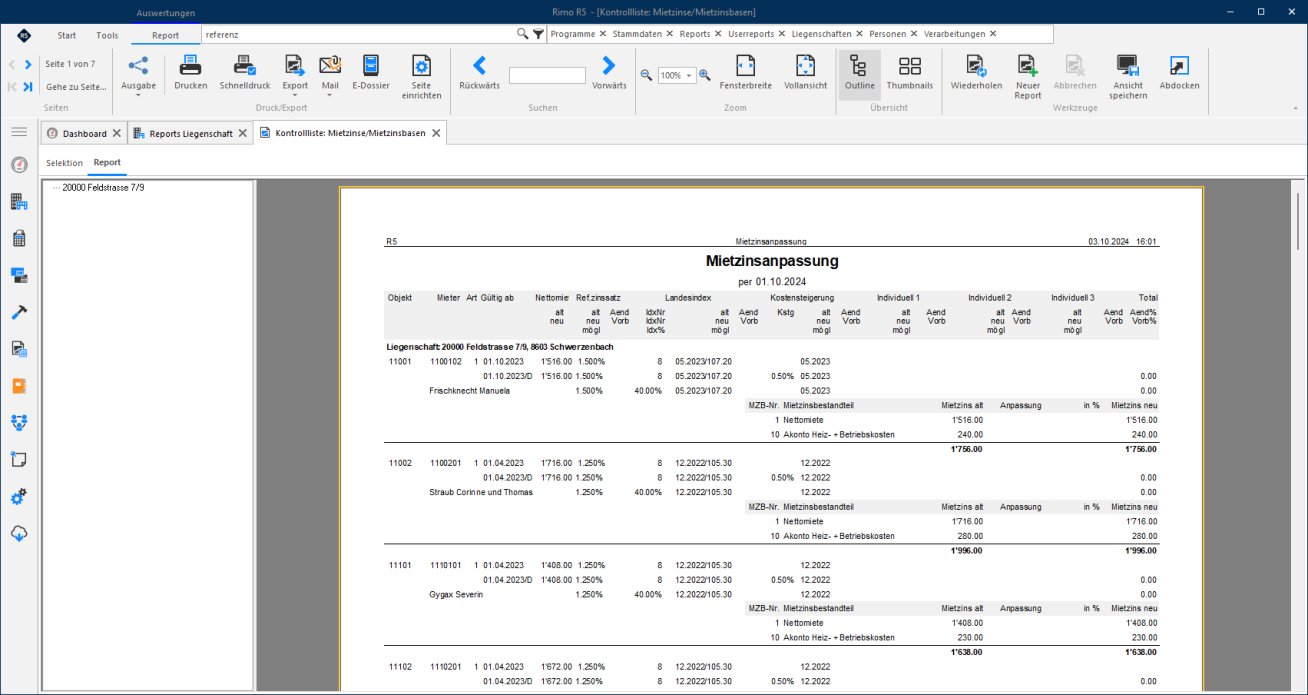
Task: Open the Export dropdown menu
Action: point(295,76)
